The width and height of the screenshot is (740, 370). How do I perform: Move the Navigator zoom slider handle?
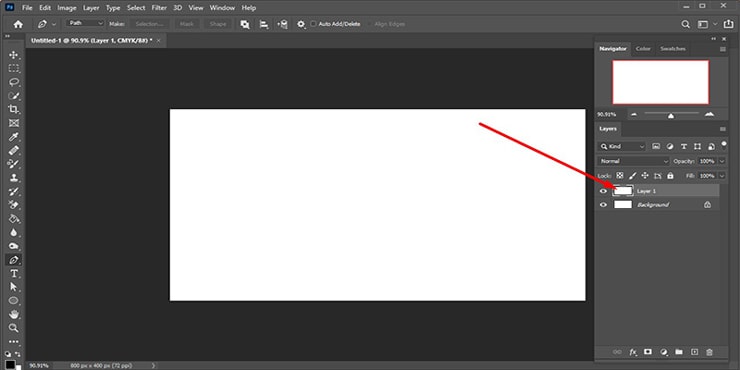click(x=671, y=116)
